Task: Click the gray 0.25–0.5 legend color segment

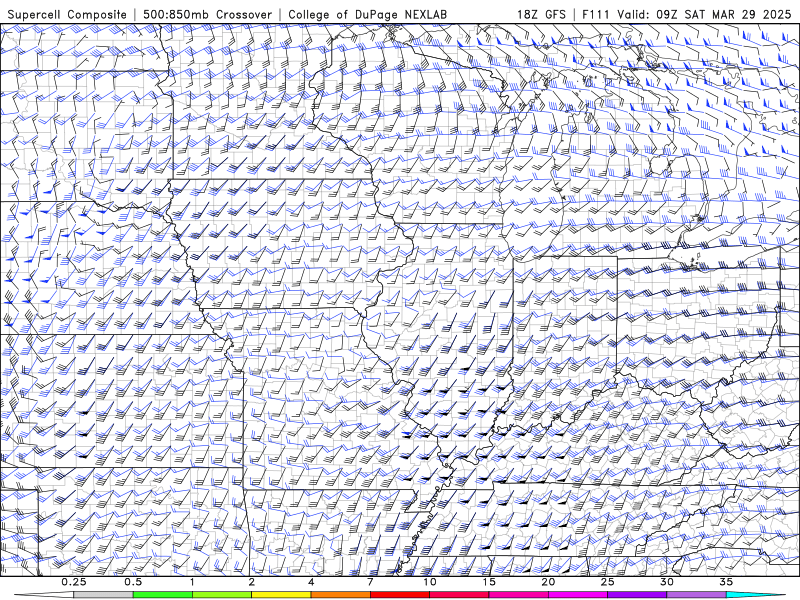Action: tap(104, 595)
